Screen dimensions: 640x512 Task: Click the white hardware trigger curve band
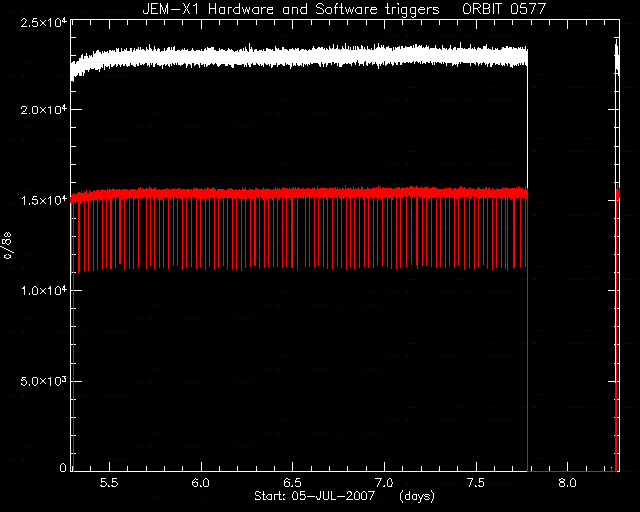pyautogui.click(x=300, y=56)
